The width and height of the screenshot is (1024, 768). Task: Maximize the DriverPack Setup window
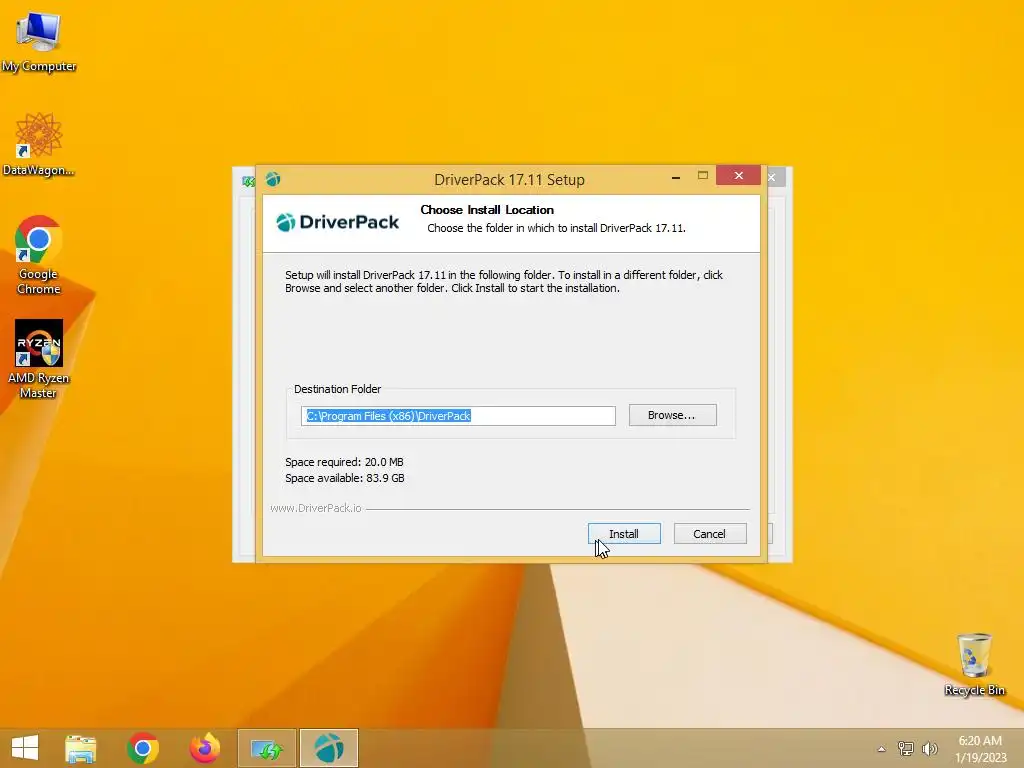tap(703, 176)
